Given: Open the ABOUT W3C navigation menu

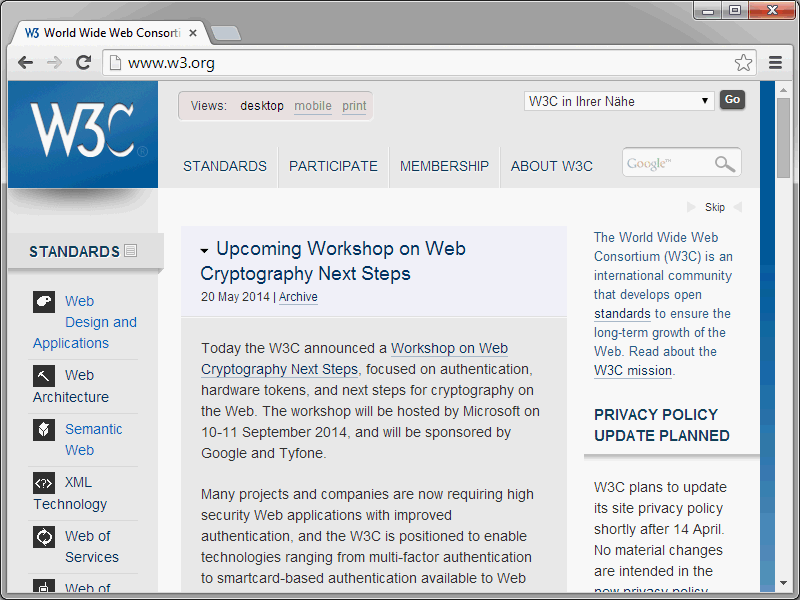Looking at the screenshot, I should click(552, 166).
